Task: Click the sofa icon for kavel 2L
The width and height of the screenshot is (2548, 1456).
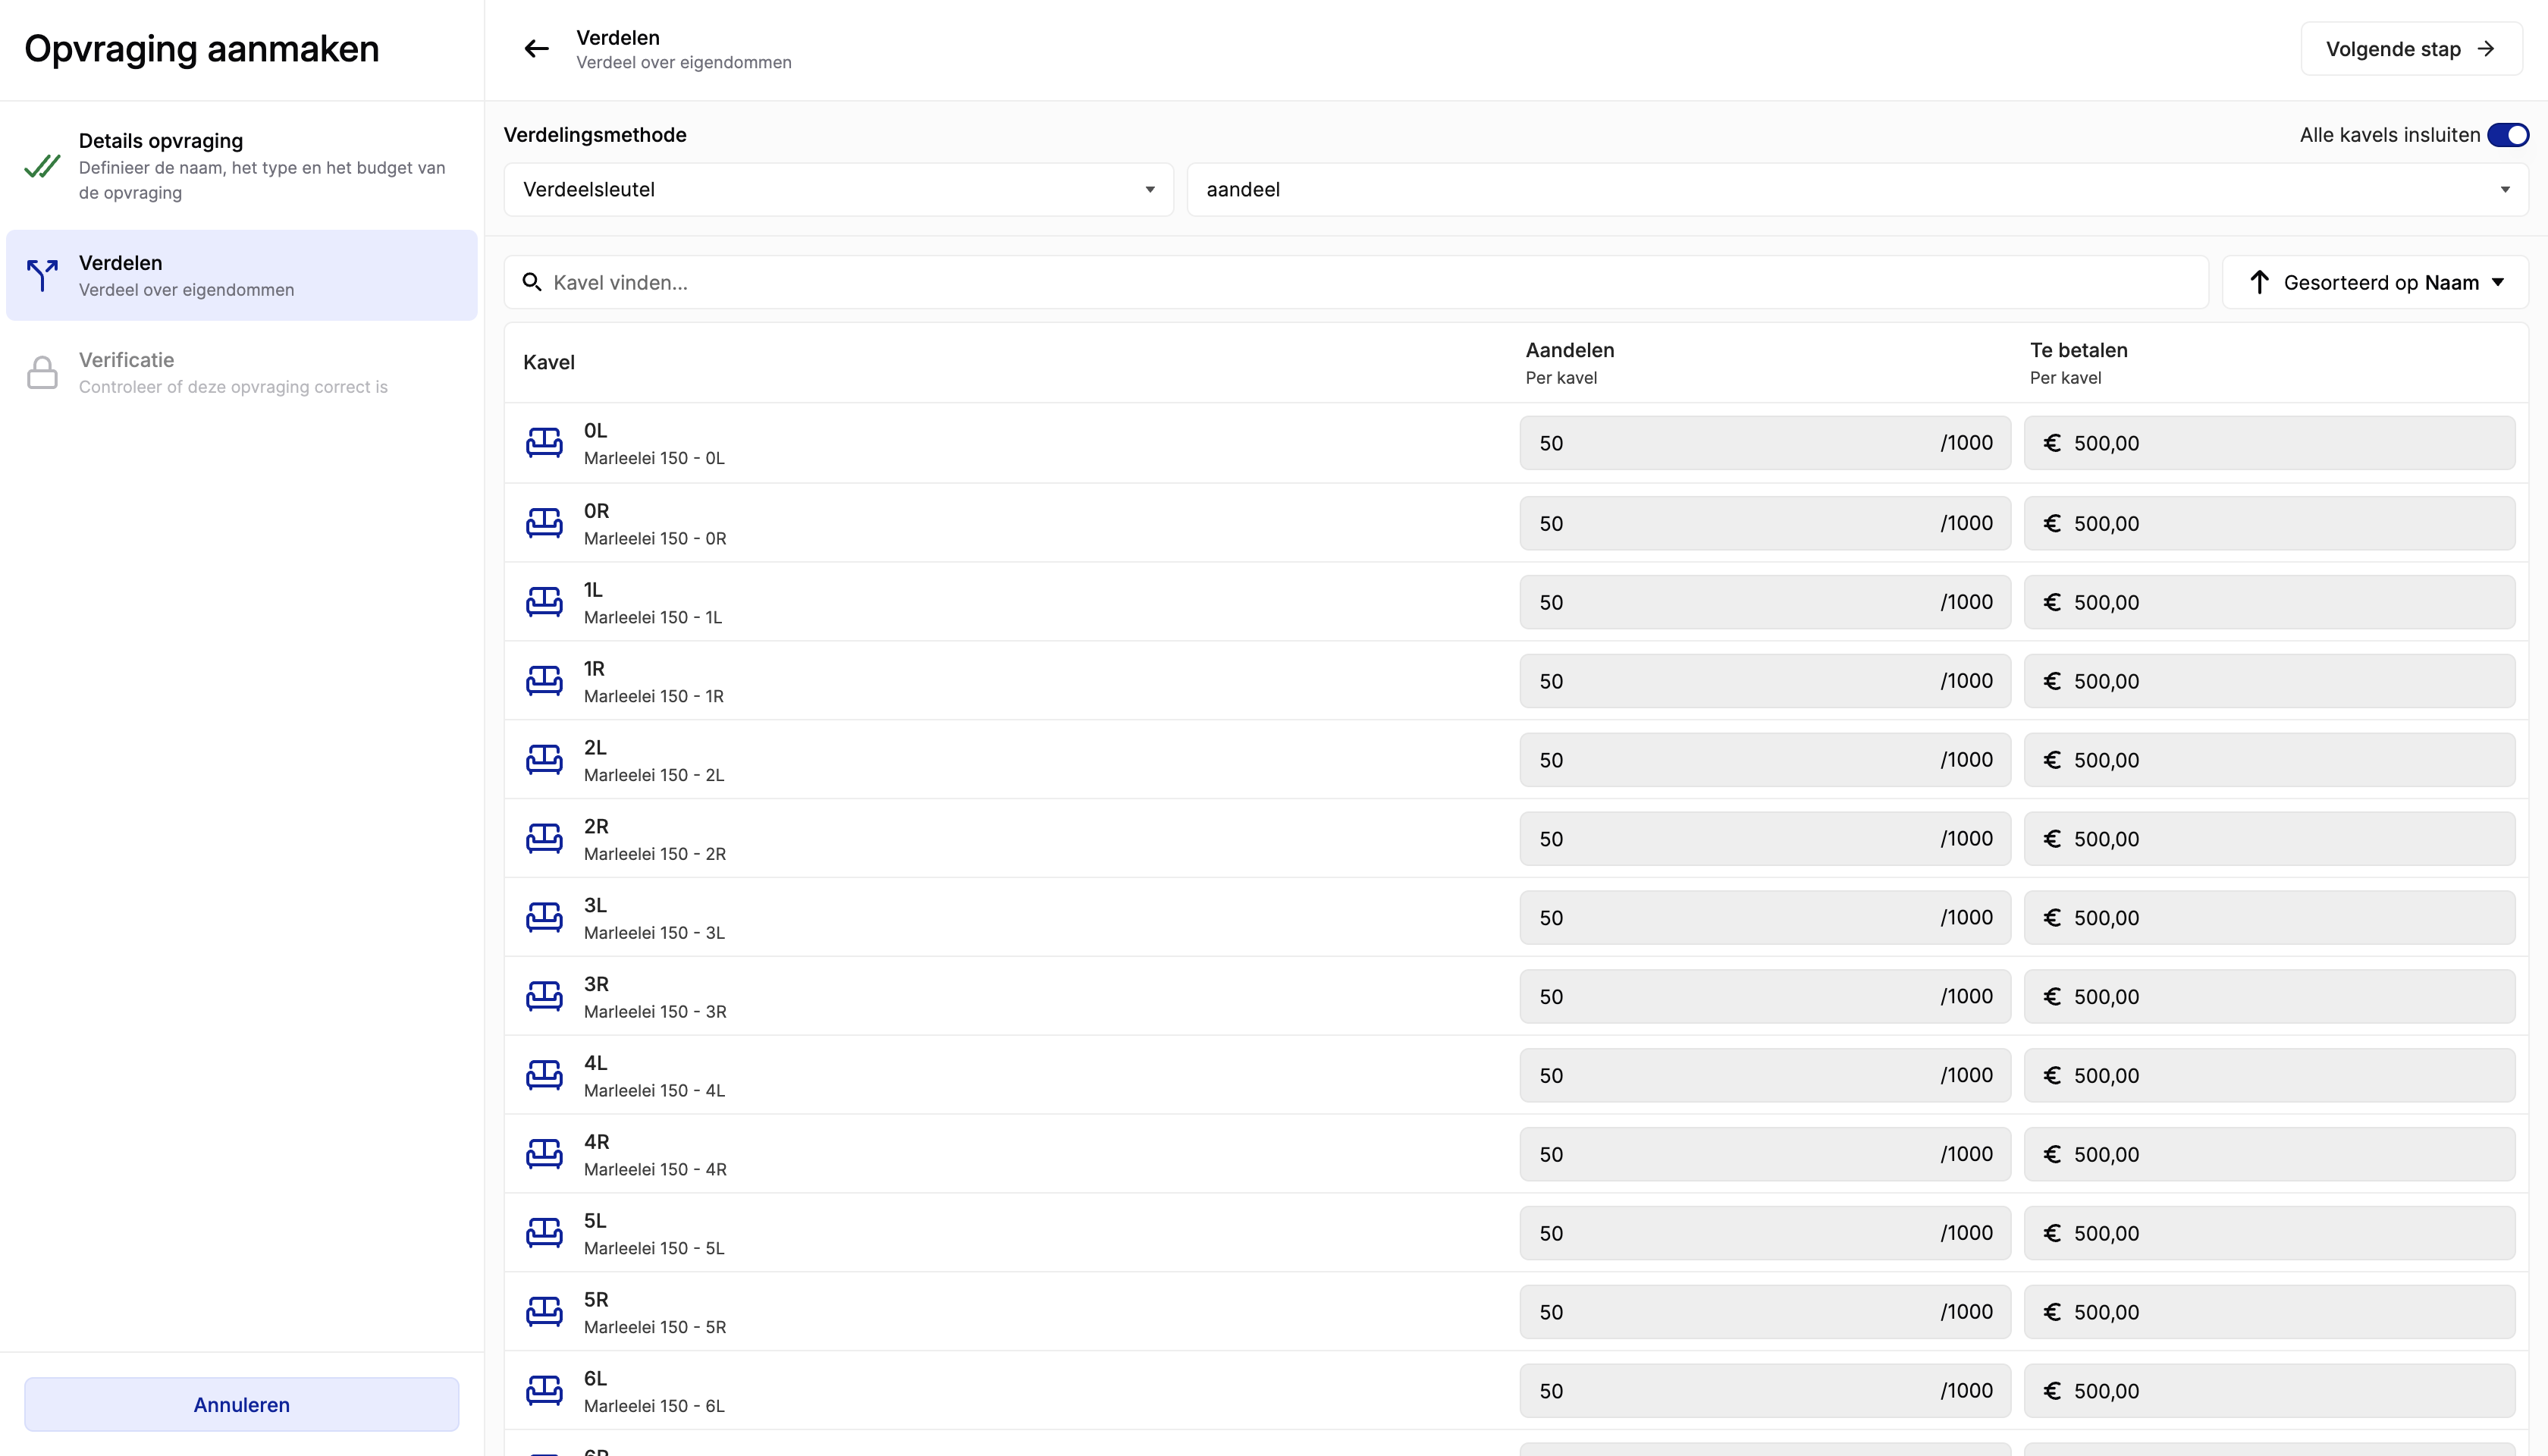Action: click(x=544, y=760)
